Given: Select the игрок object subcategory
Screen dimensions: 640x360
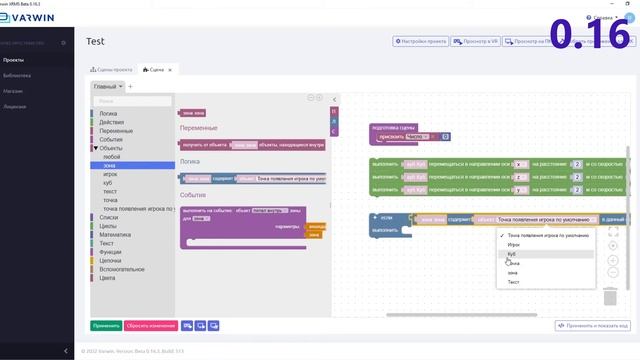Looking at the screenshot, I should coord(110,174).
